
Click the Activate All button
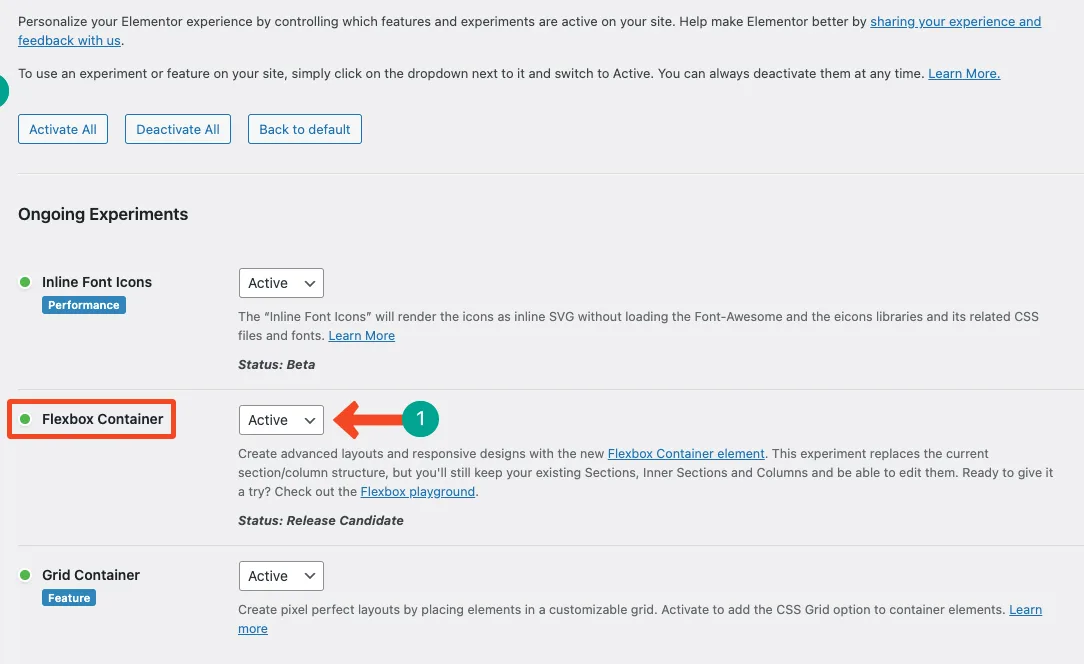pyautogui.click(x=63, y=129)
